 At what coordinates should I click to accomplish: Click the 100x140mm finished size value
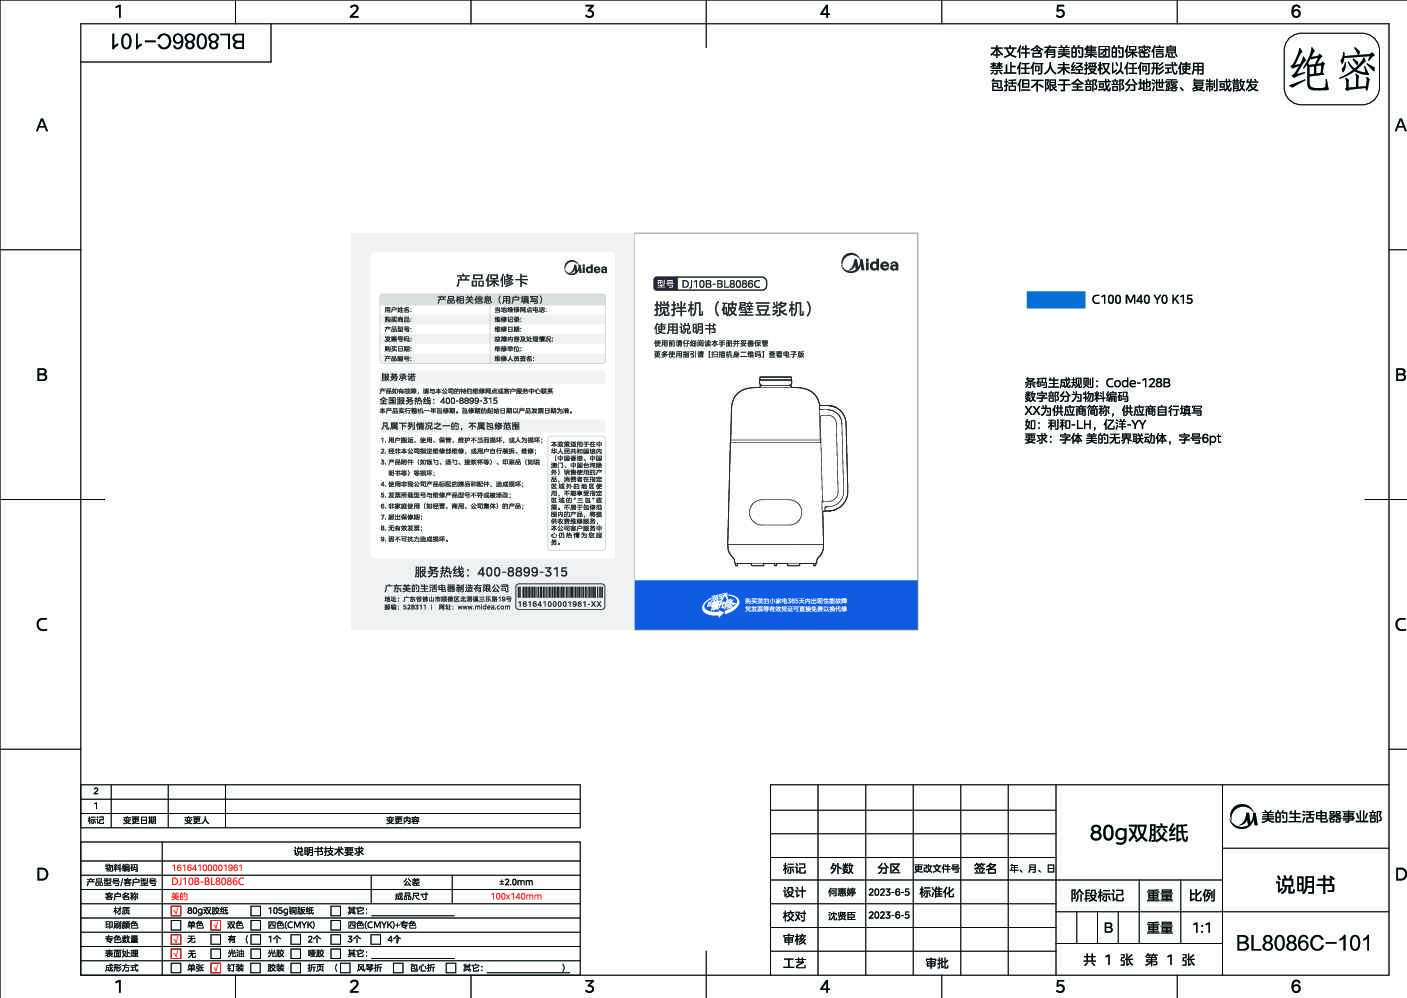coord(516,896)
